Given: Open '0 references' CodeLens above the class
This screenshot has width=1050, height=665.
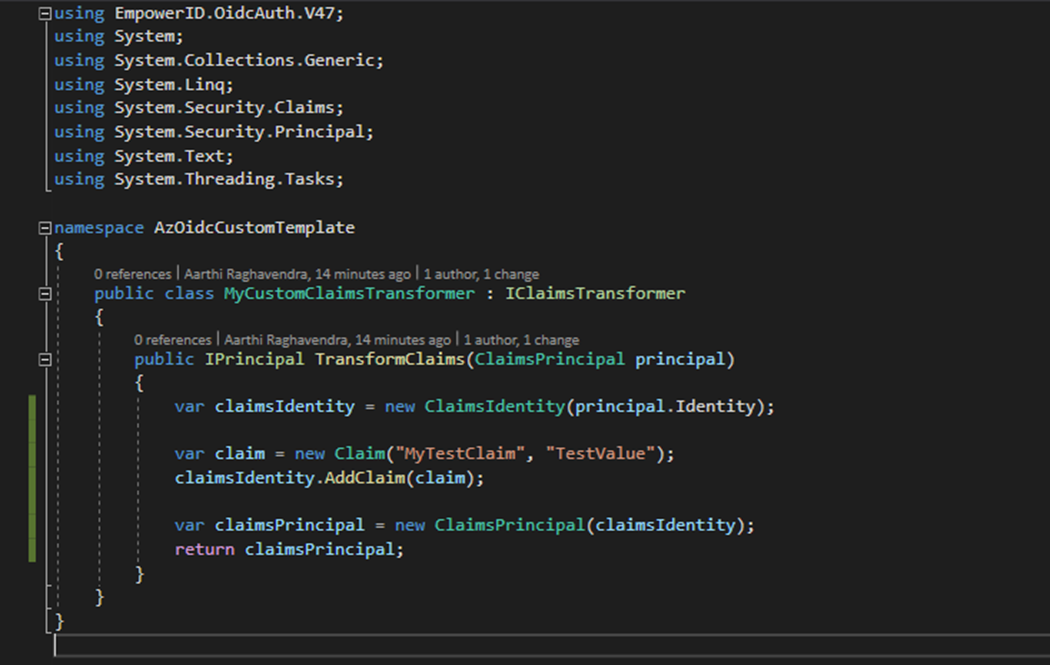Looking at the screenshot, I should [133, 274].
